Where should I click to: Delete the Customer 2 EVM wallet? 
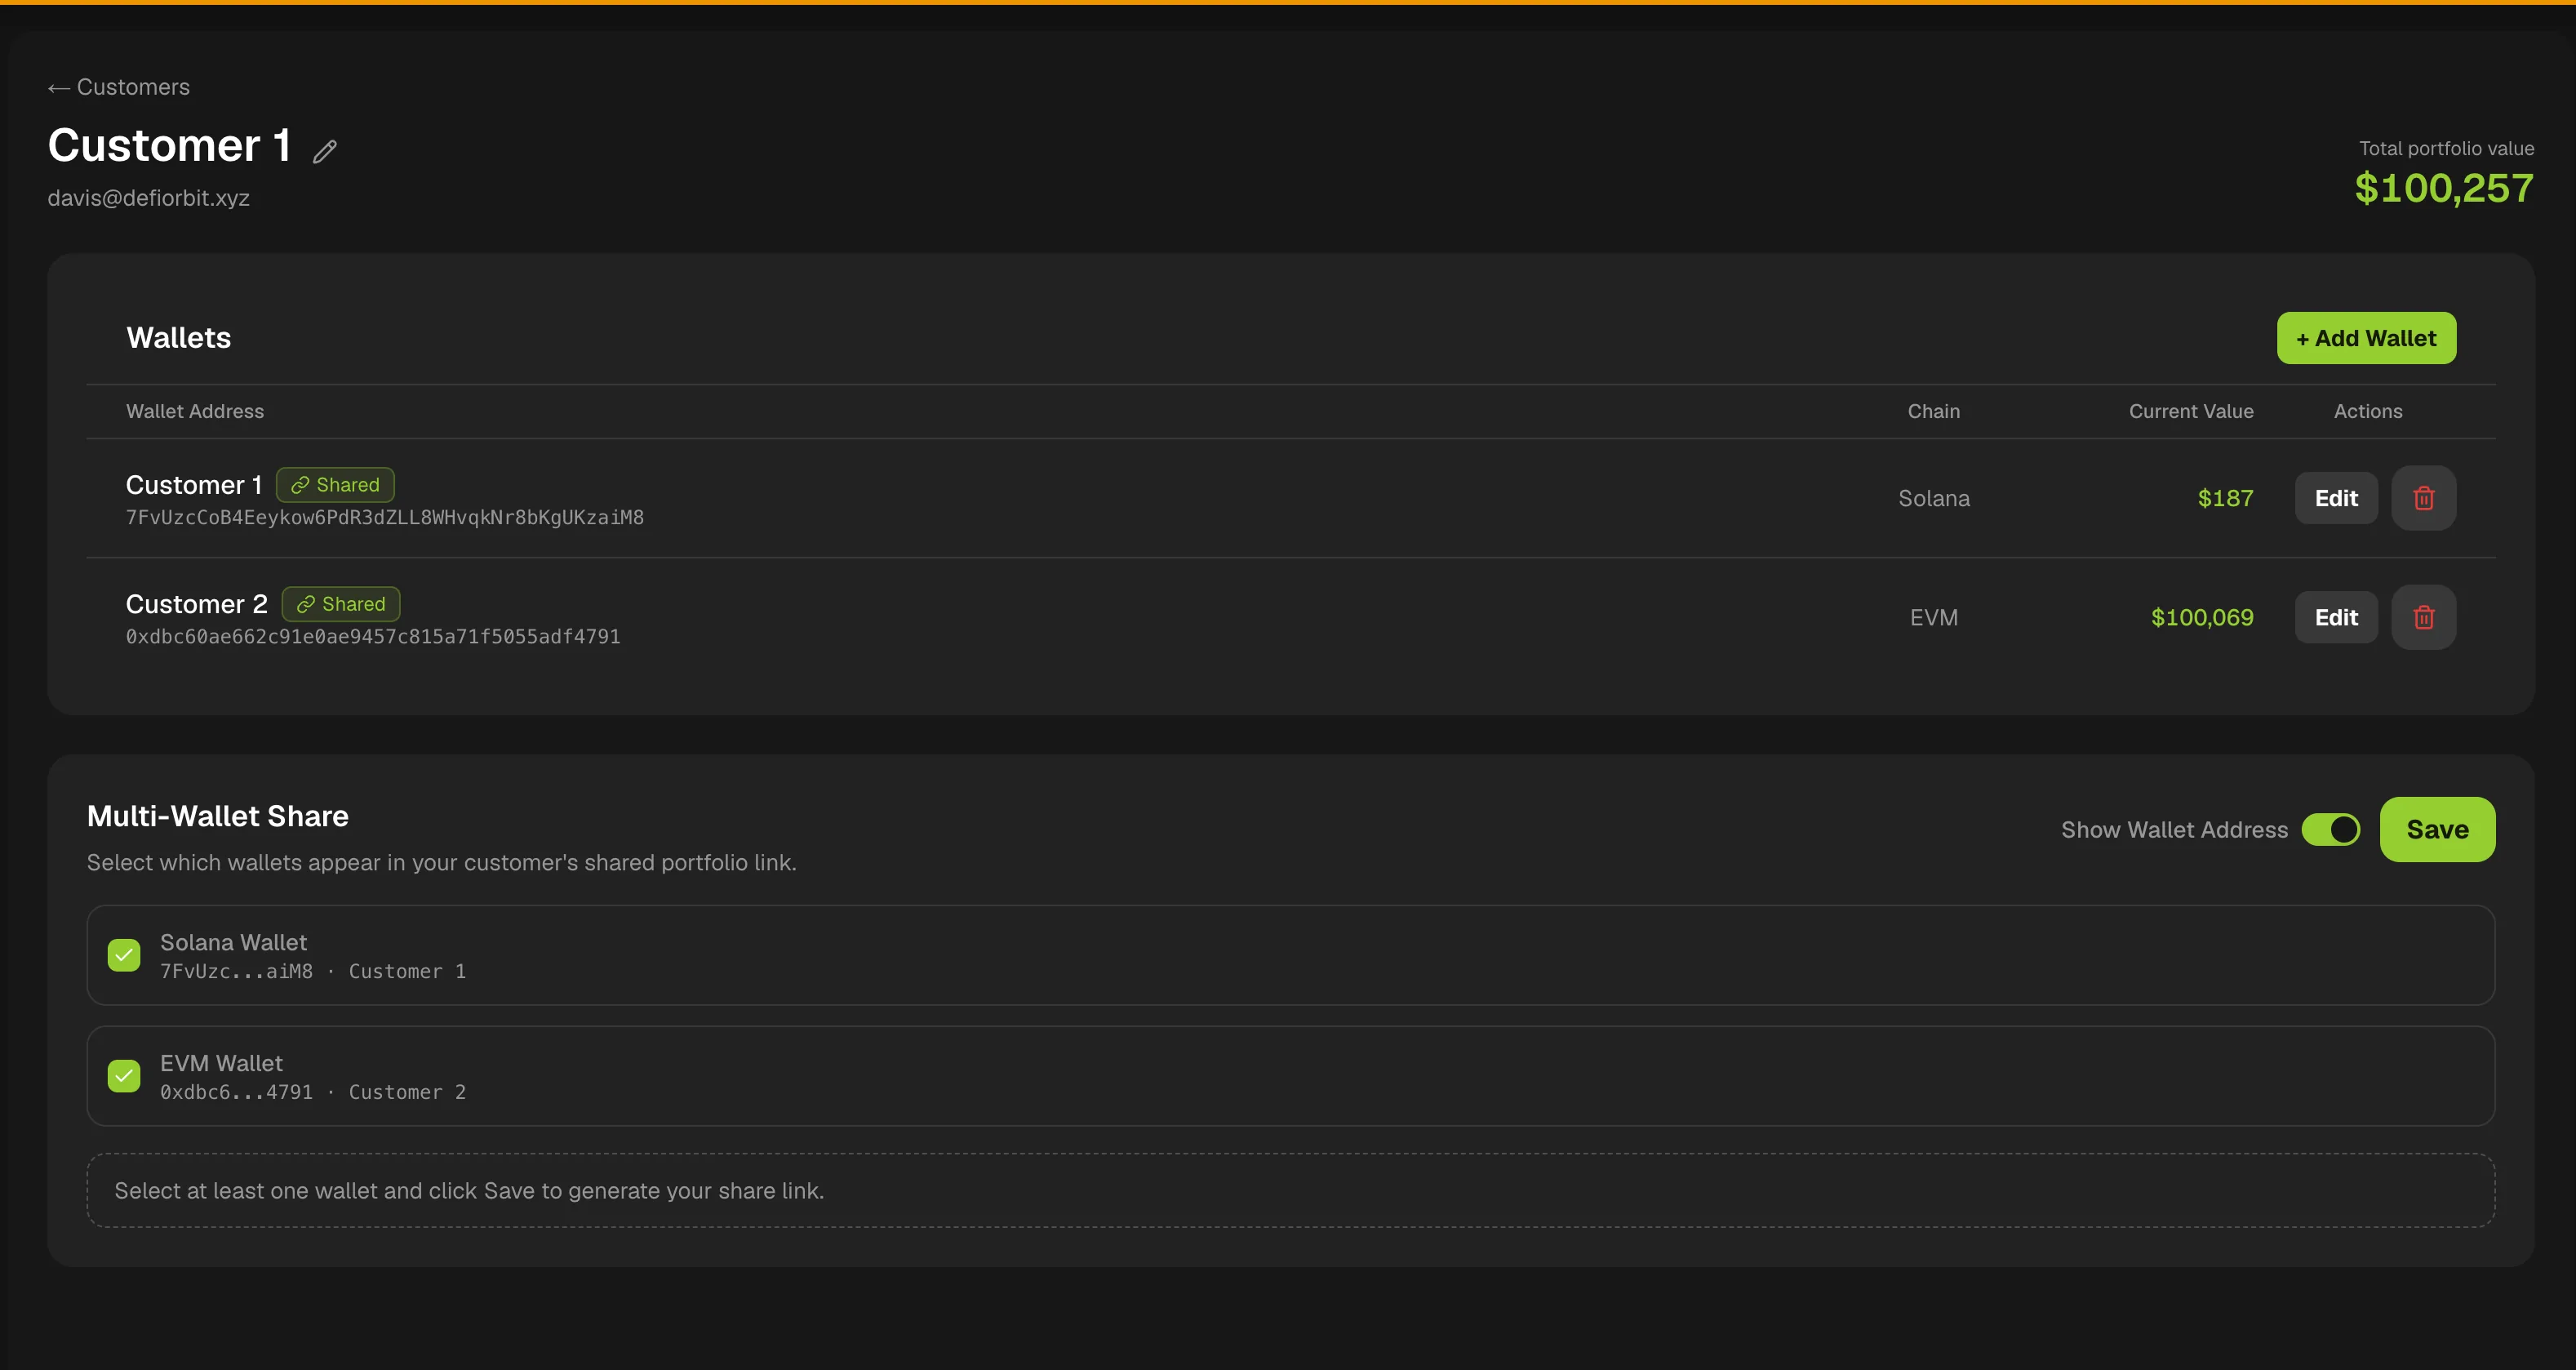[x=2423, y=617]
